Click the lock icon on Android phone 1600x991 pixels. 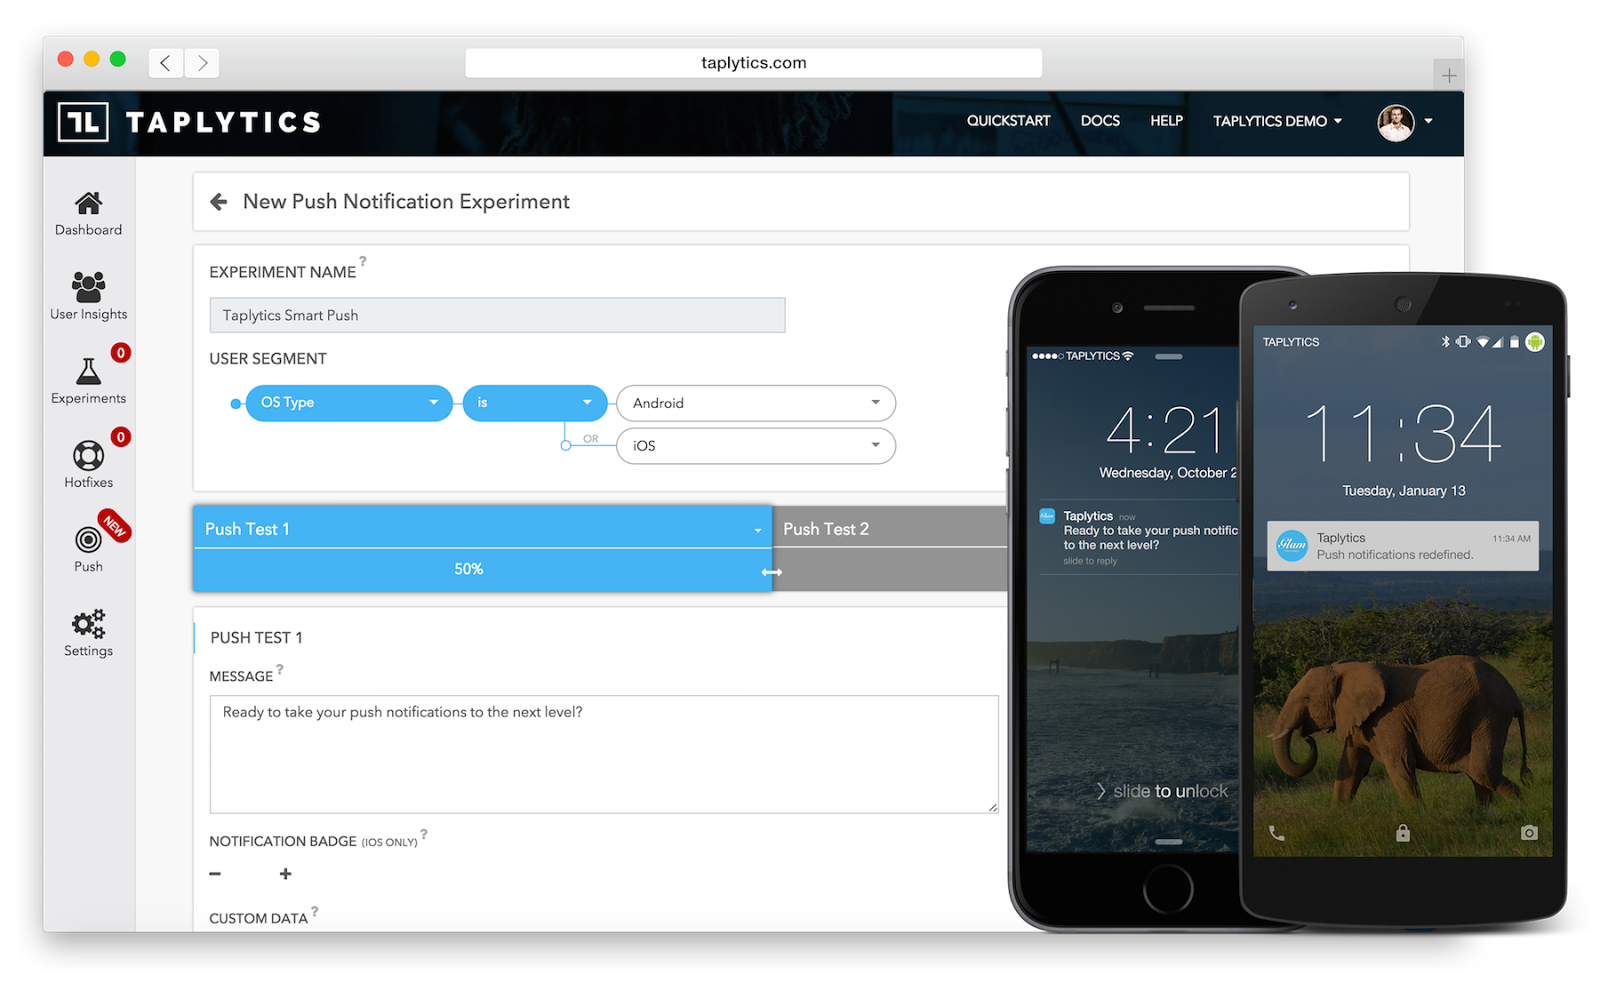1403,832
